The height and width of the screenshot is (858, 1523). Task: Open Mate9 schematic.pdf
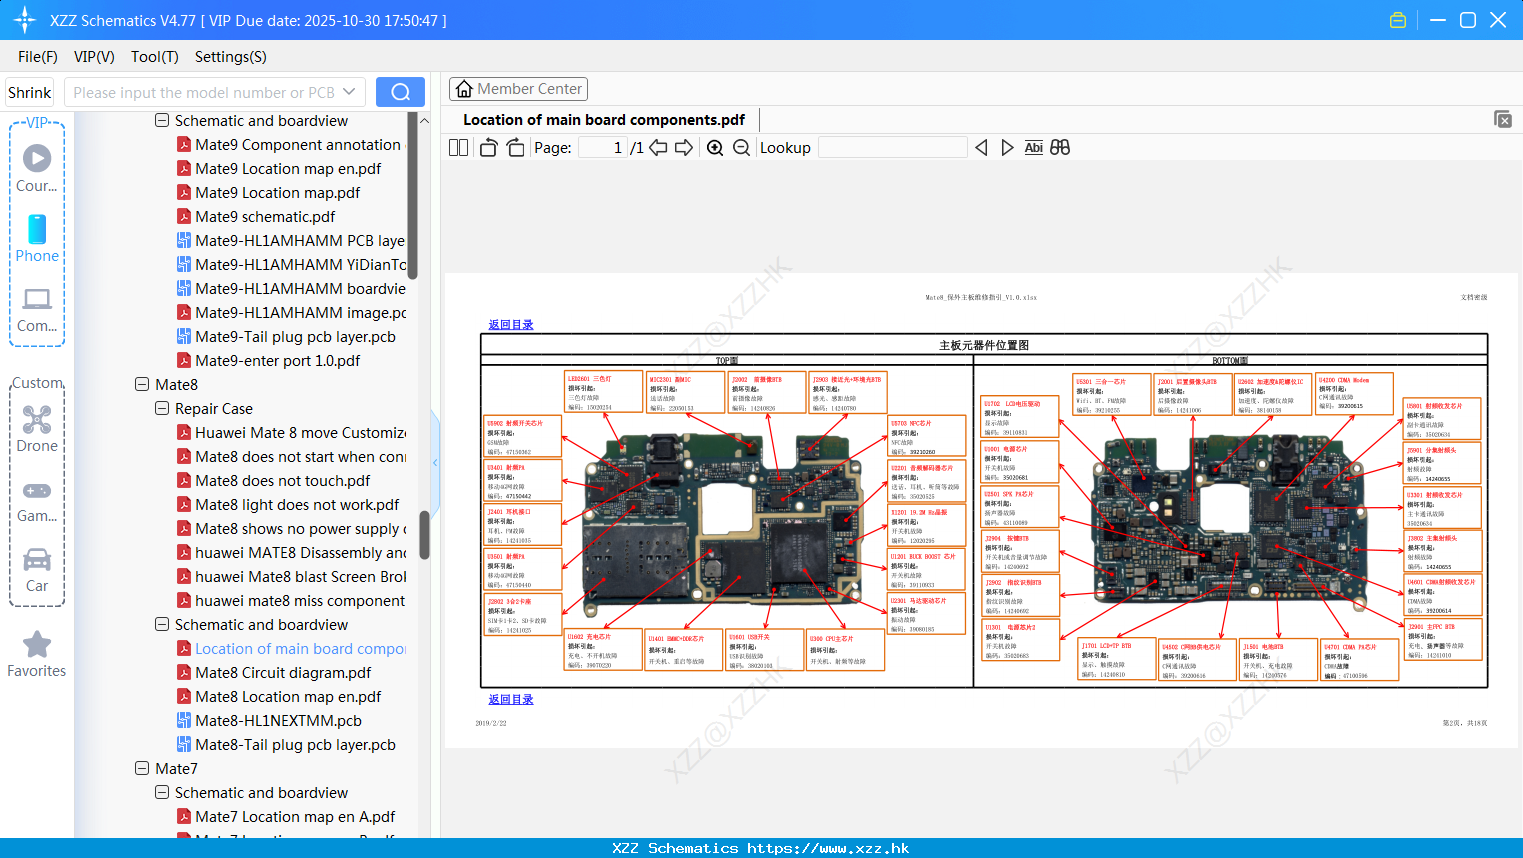pyautogui.click(x=265, y=216)
